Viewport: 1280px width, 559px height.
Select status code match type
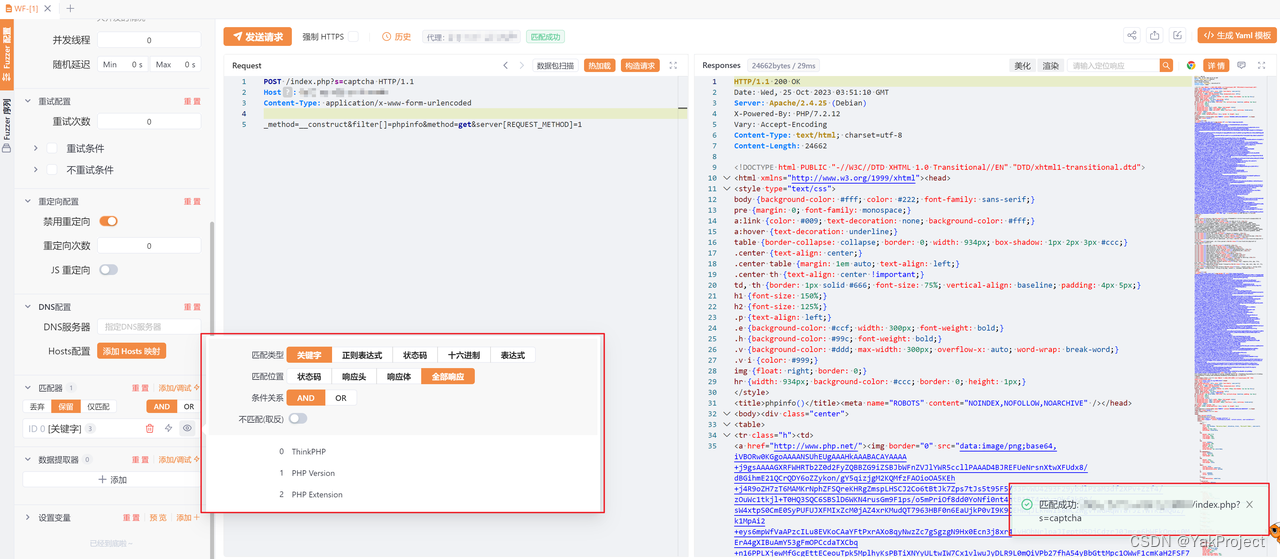tap(415, 355)
